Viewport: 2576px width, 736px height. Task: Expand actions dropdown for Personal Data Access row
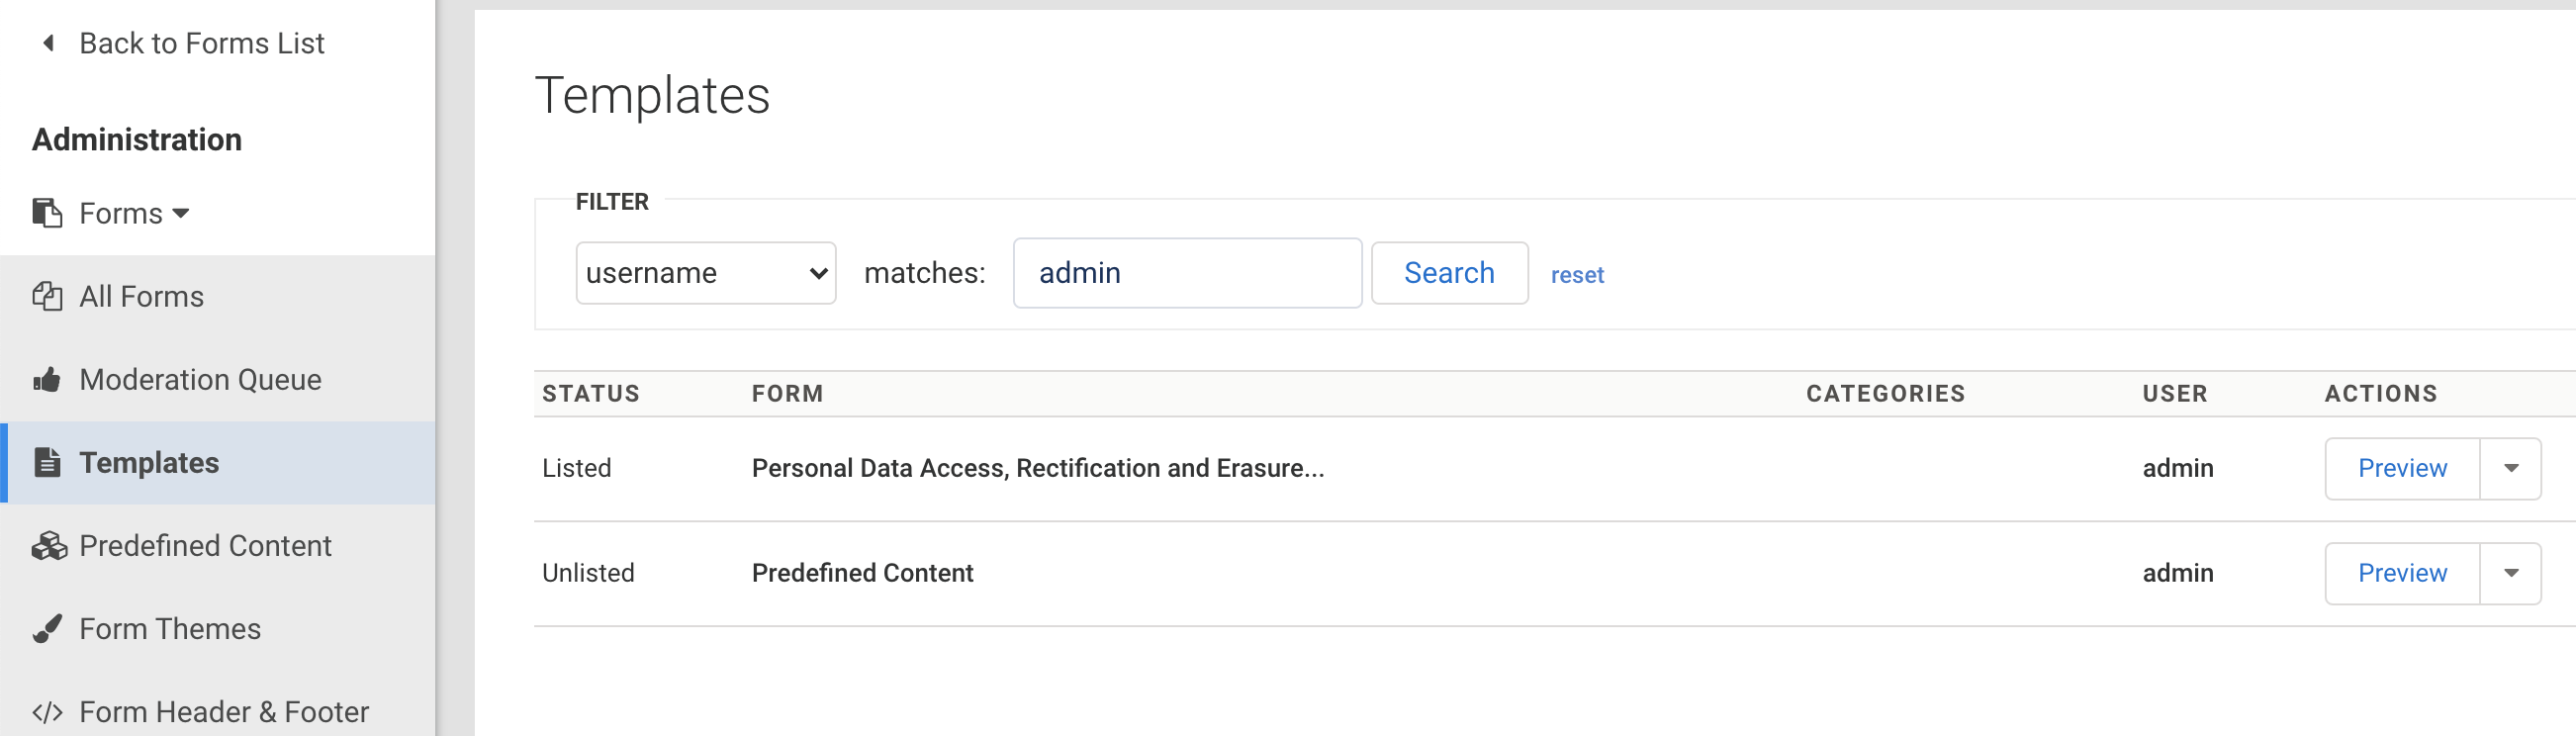pyautogui.click(x=2510, y=469)
